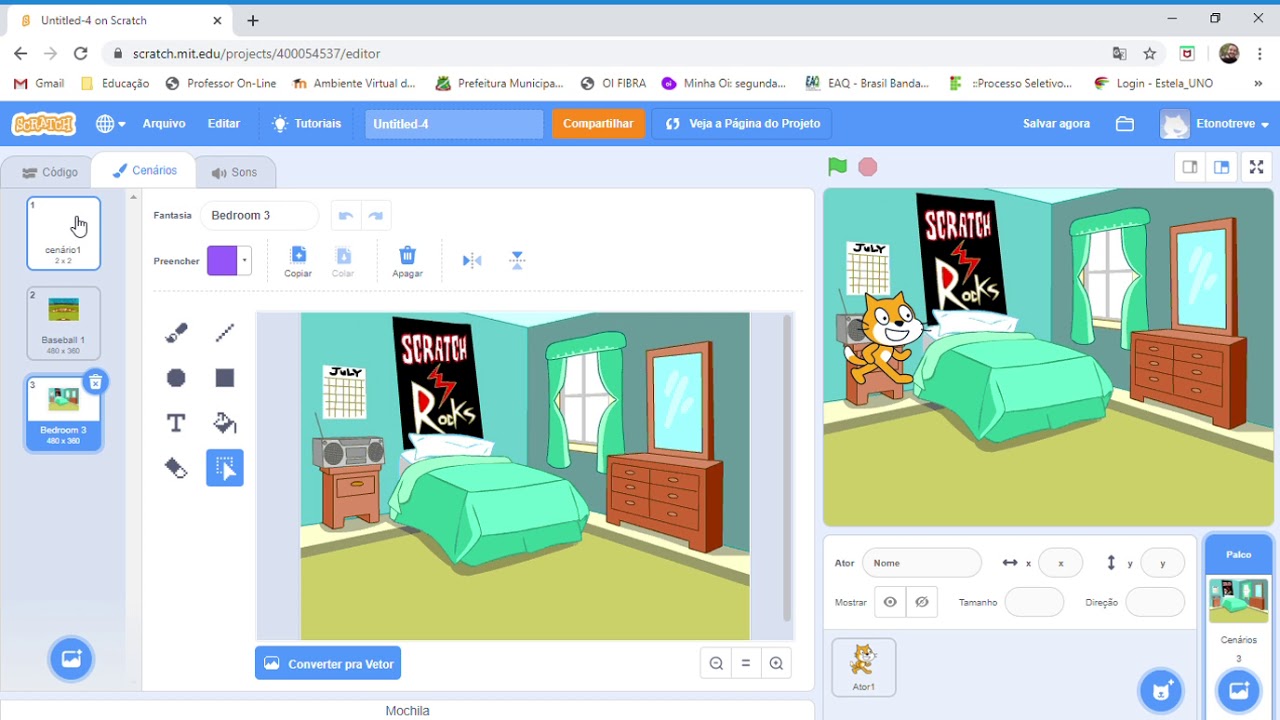The width and height of the screenshot is (1280, 720).
Task: Select the Palco stage thumbnail
Action: click(x=1238, y=600)
